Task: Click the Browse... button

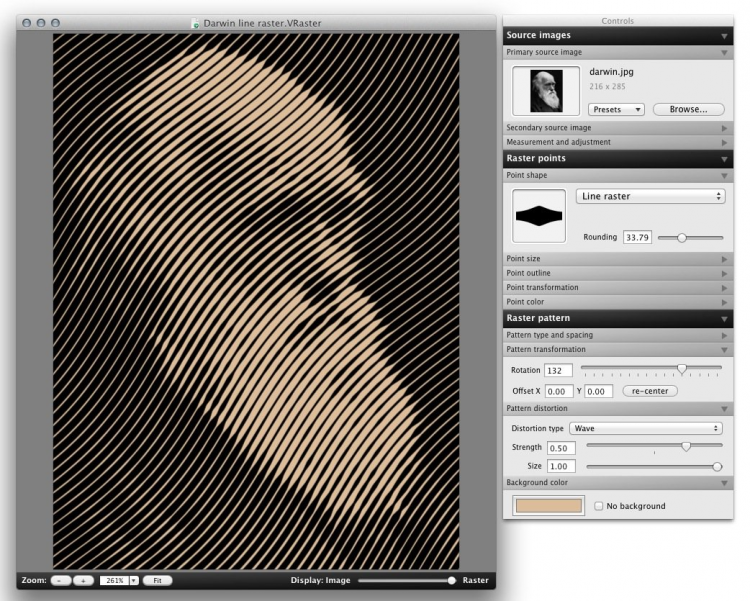Action: 688,109
